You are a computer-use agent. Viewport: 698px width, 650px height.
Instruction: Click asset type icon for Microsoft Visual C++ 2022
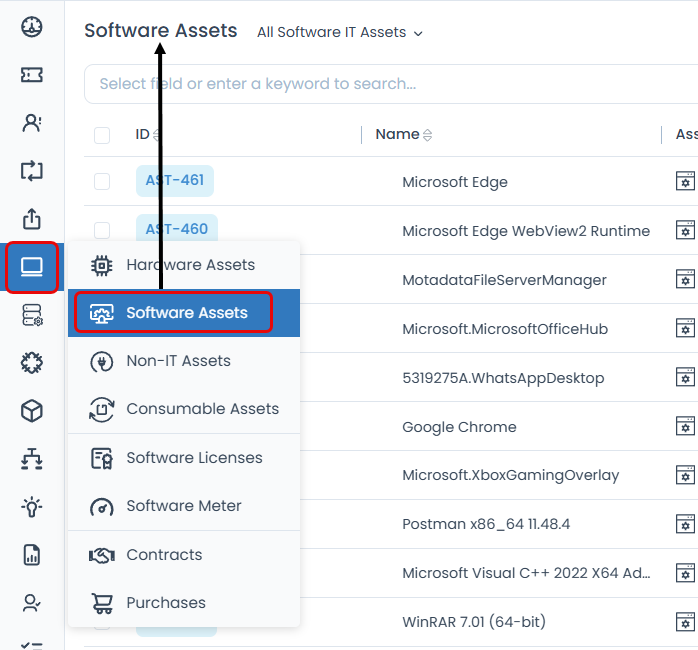(x=685, y=573)
